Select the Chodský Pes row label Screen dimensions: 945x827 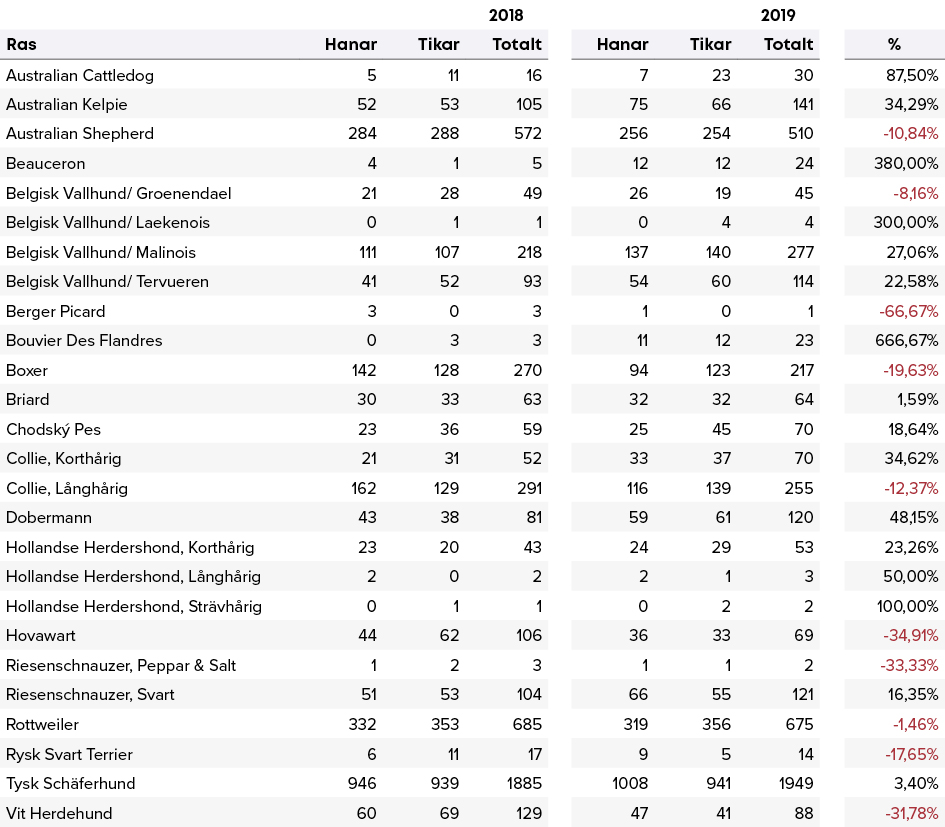click(53, 429)
